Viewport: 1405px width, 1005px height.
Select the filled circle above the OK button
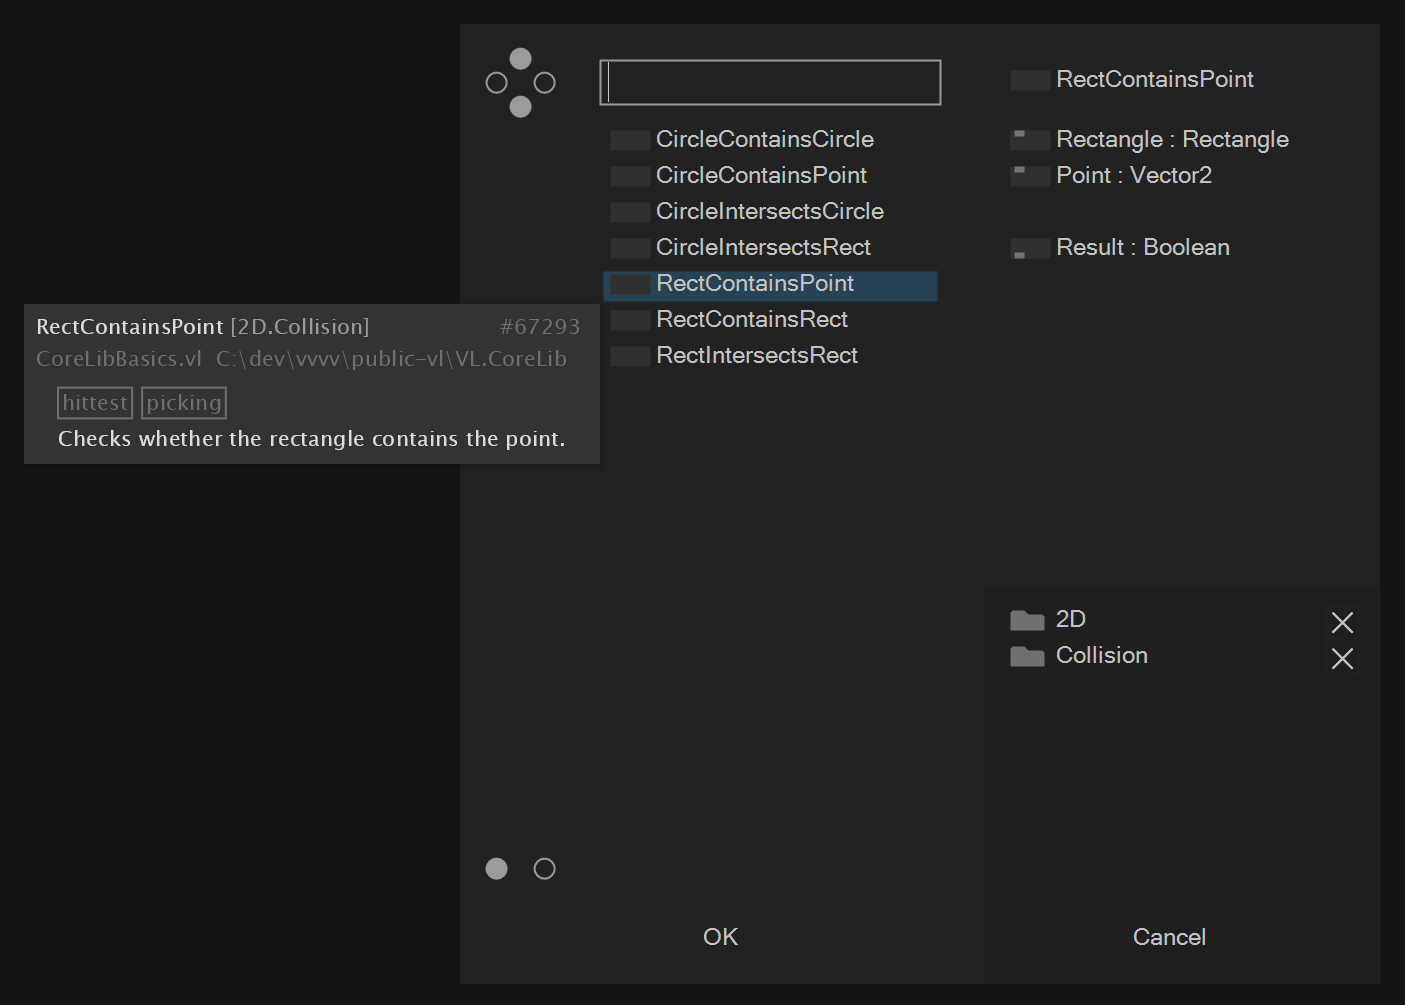tap(497, 869)
